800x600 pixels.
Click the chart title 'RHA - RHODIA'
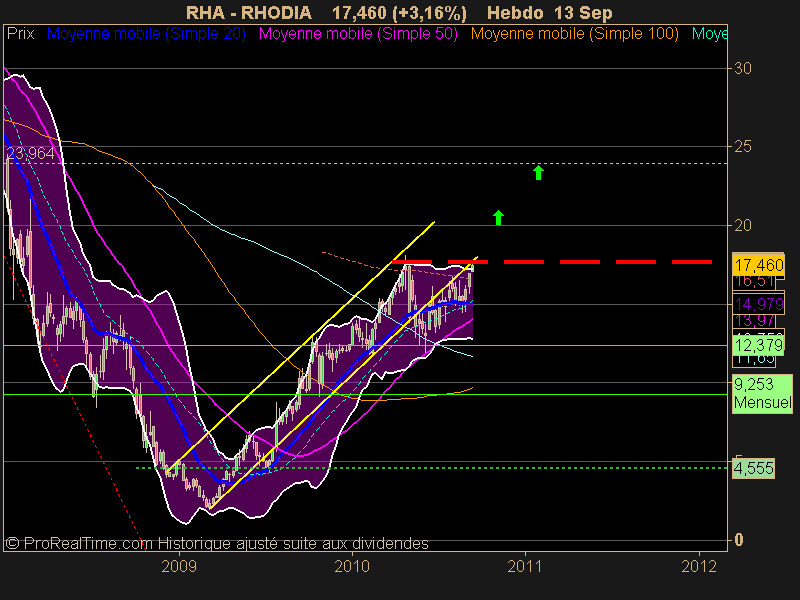(x=248, y=12)
